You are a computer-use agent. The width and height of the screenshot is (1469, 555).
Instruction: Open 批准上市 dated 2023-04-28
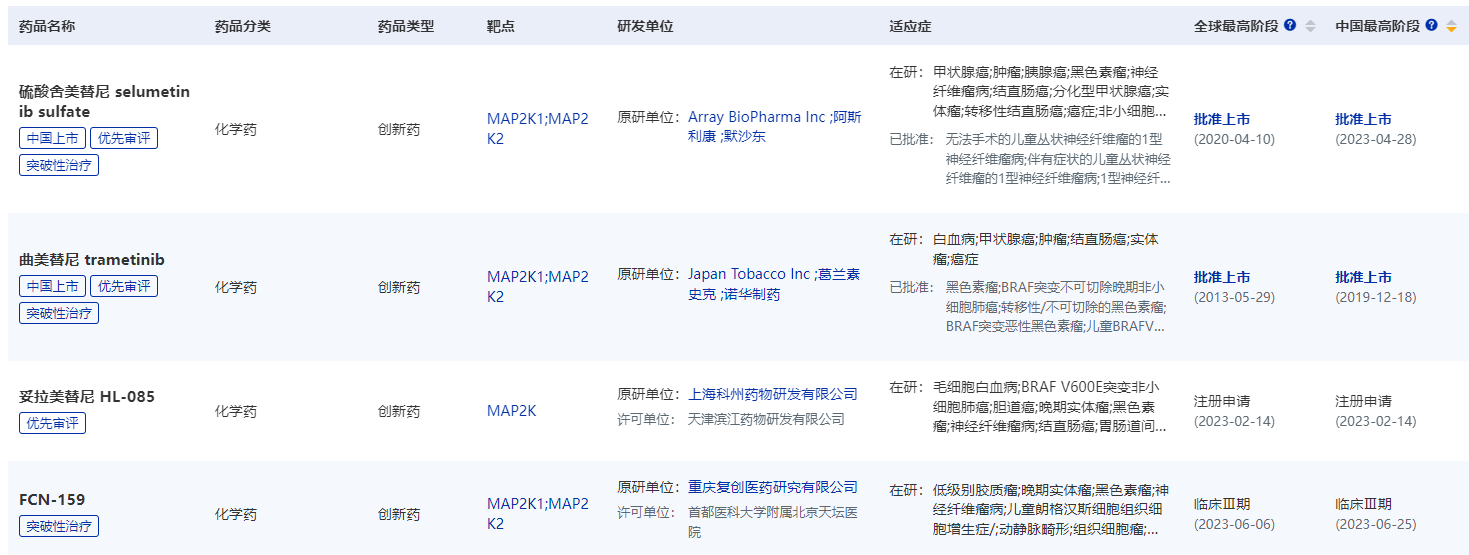(1363, 119)
